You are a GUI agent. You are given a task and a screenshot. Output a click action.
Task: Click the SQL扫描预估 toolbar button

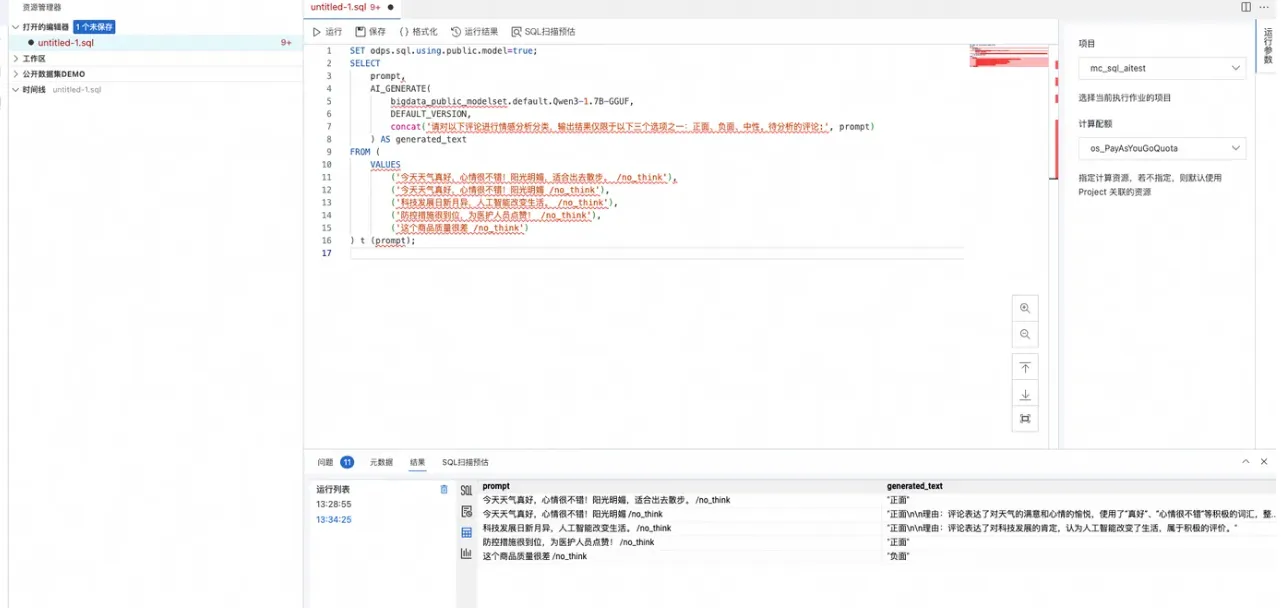[543, 32]
